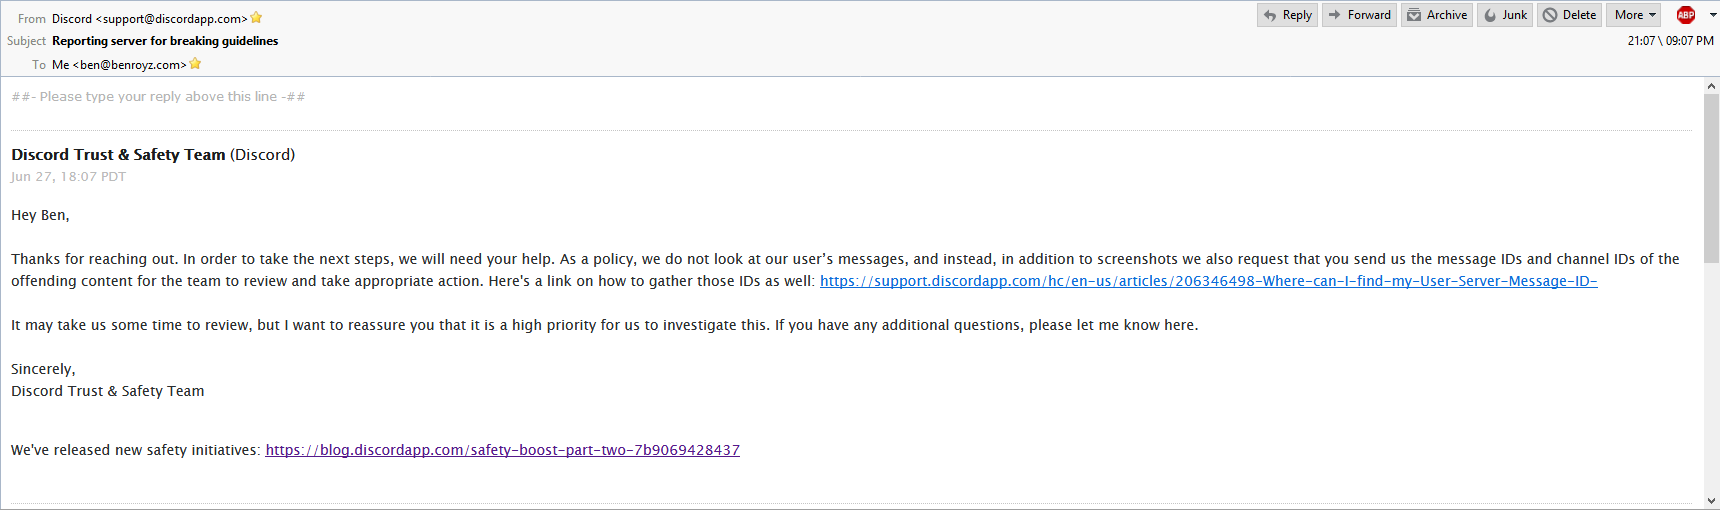Toggle the star next to the Discord sender address
The height and width of the screenshot is (510, 1720).
[x=256, y=18]
